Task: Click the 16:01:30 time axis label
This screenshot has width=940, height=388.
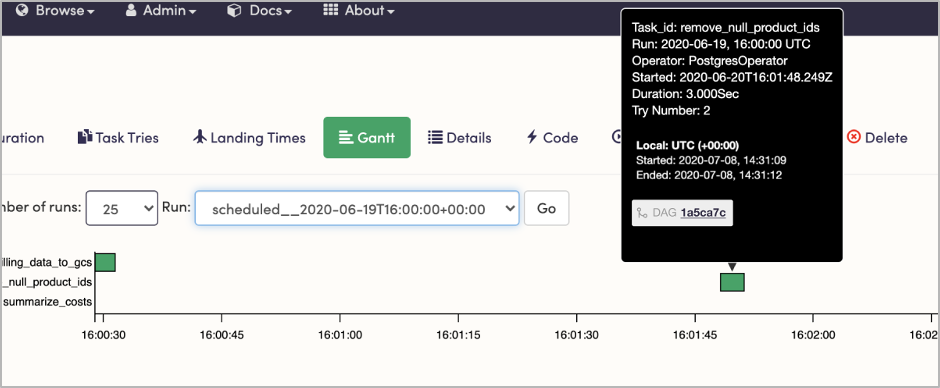Action: tap(576, 336)
